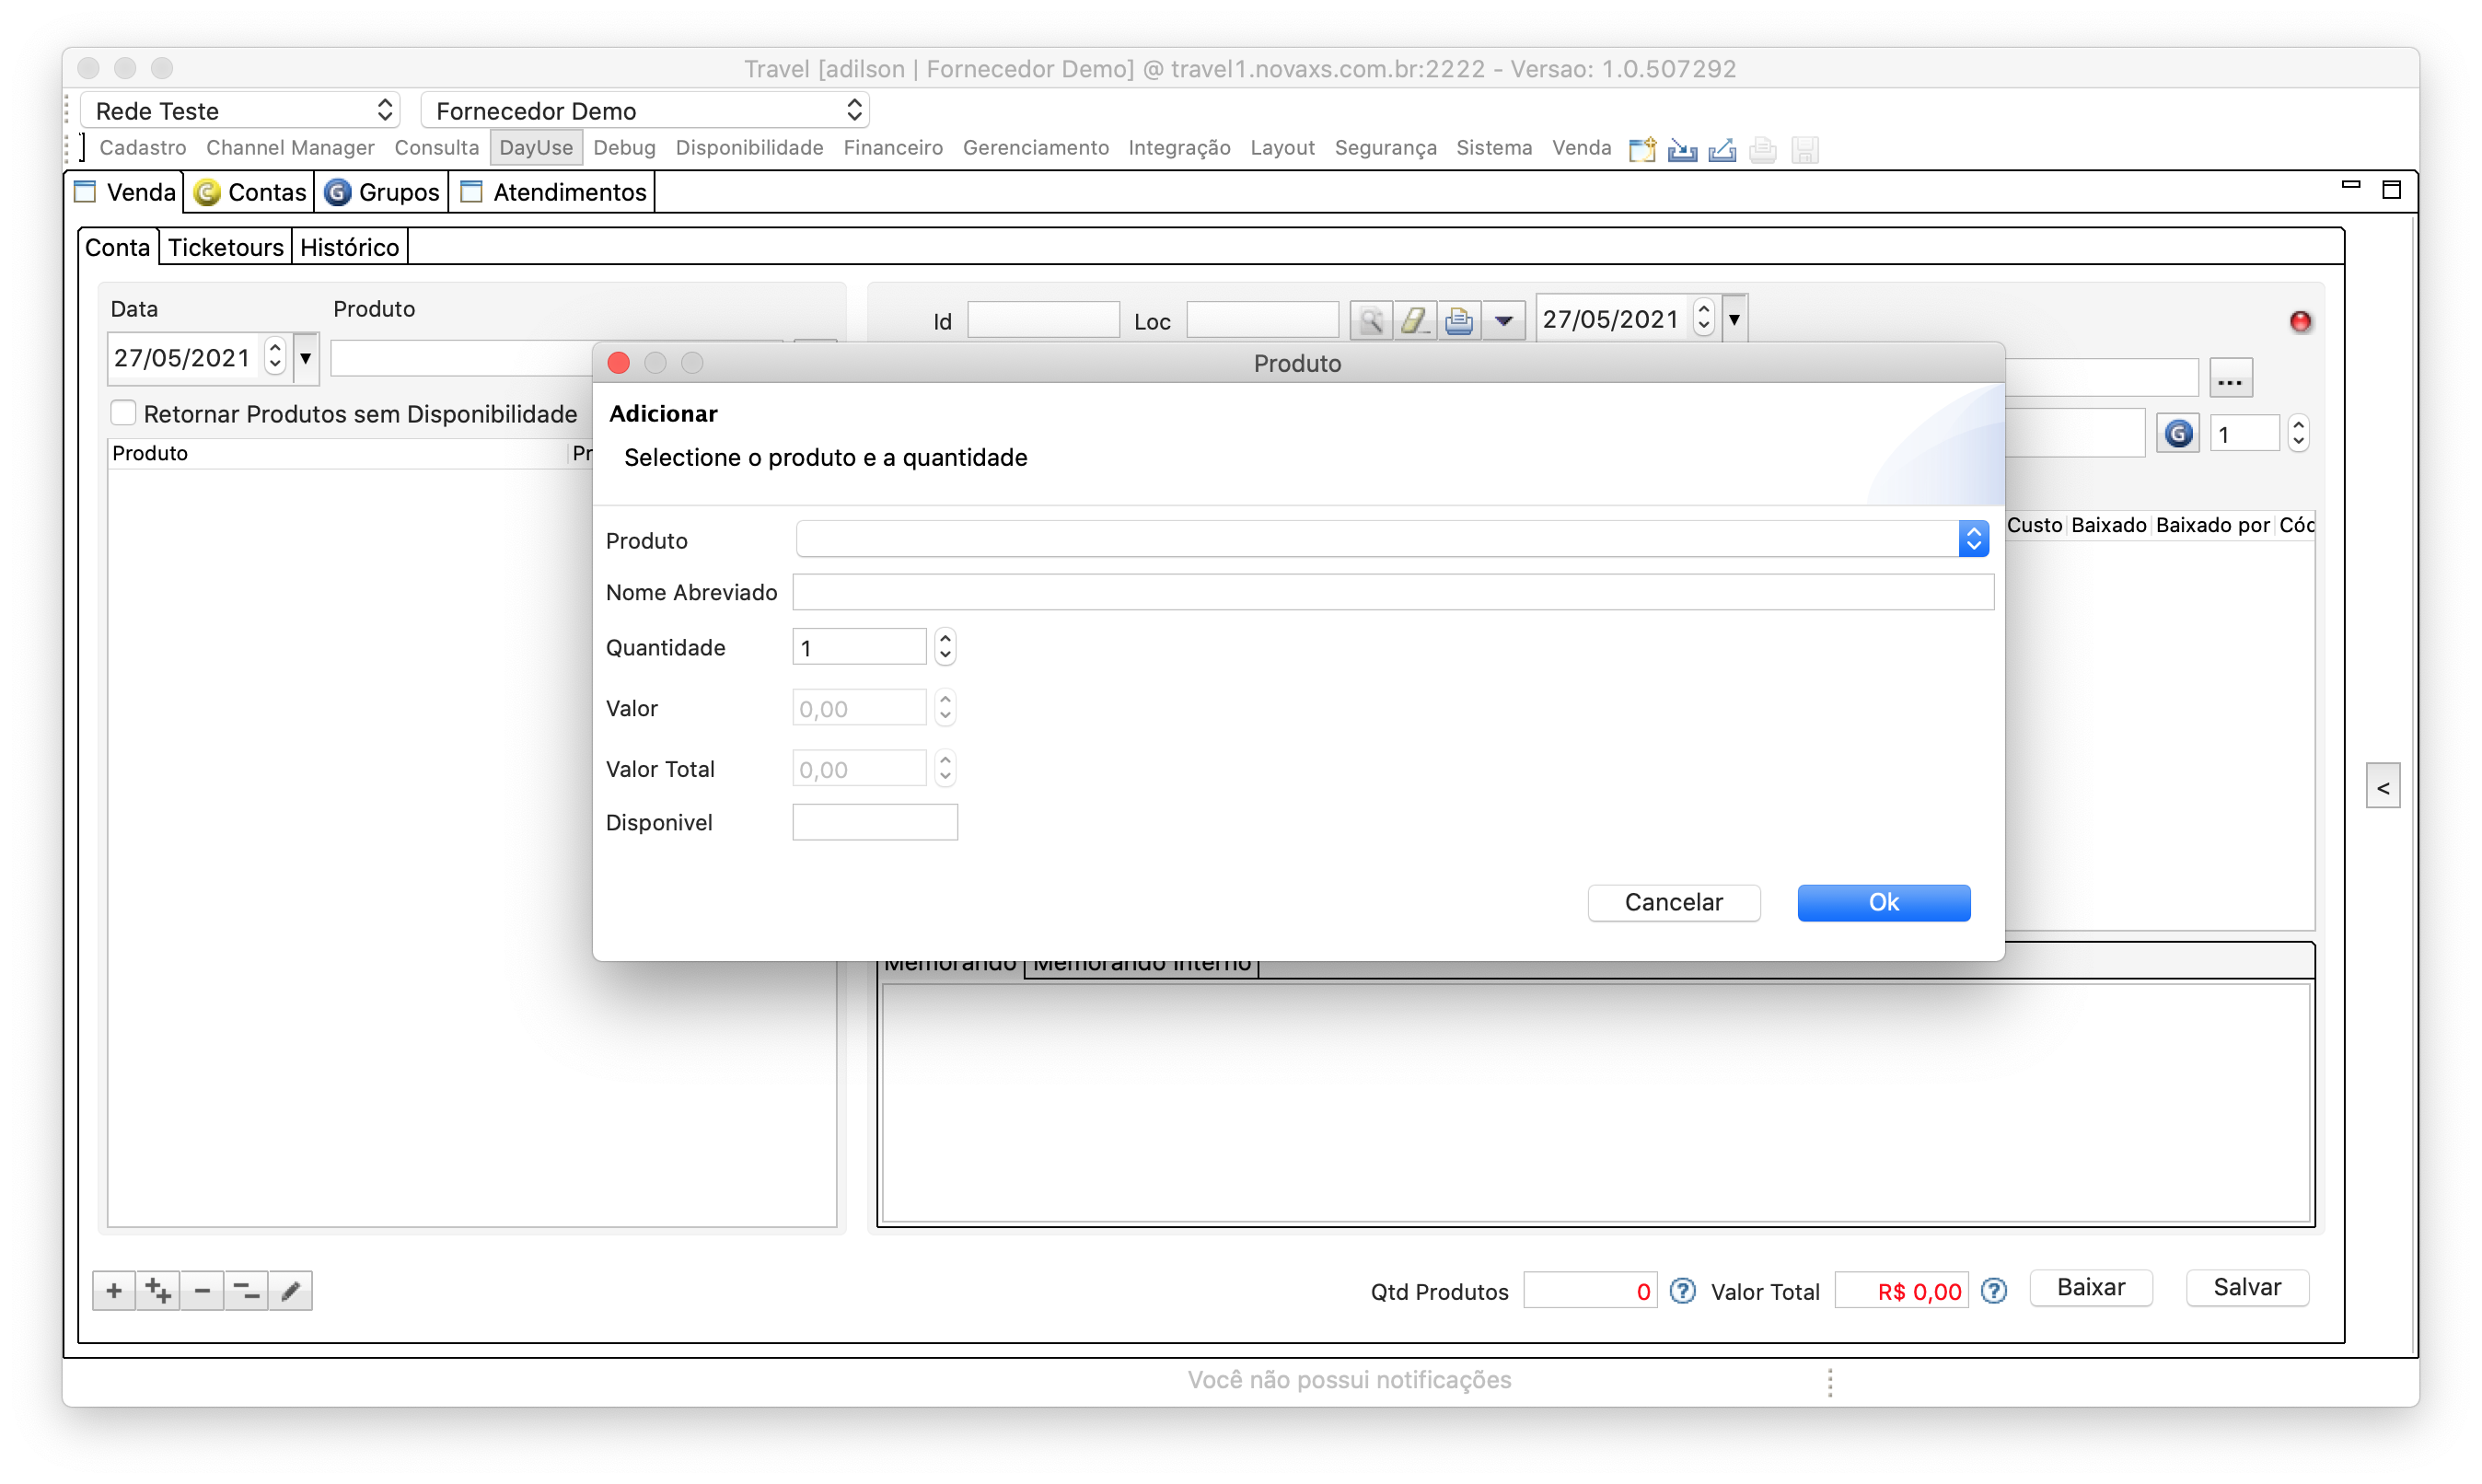2482x1484 pixels.
Task: Enable Retornar Produtos sem Disponibilidade checkbox
Action: [x=123, y=413]
